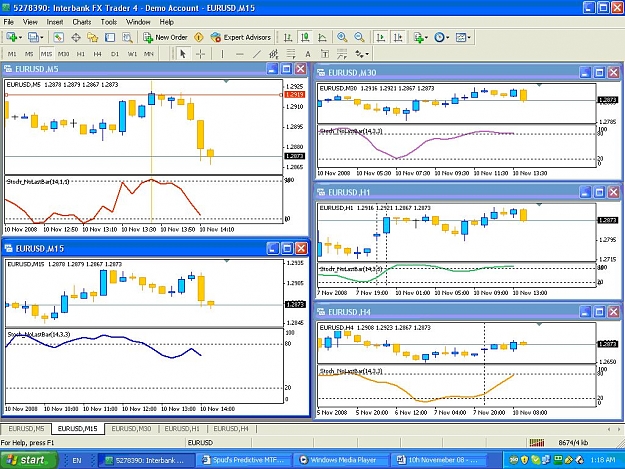Click the Windows start button
Viewport: 625px width, 469px height.
29,460
